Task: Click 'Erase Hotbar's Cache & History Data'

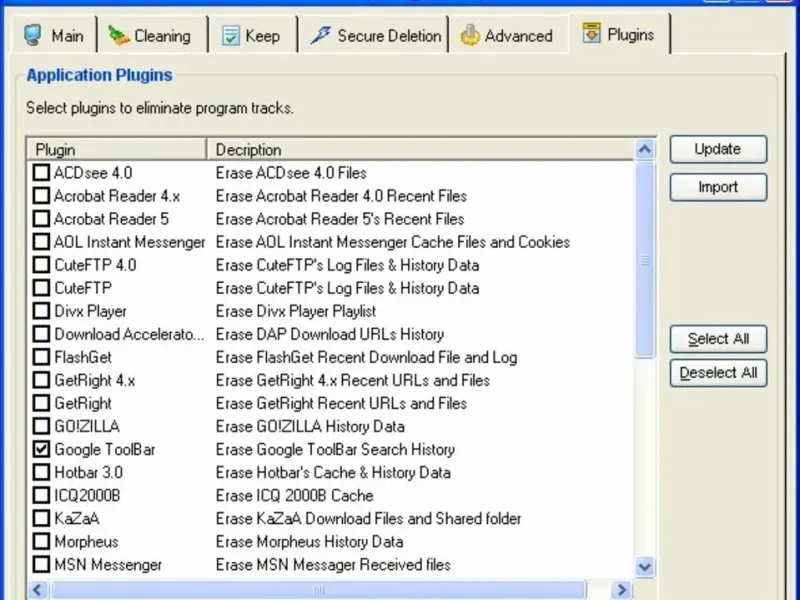Action: (x=333, y=472)
